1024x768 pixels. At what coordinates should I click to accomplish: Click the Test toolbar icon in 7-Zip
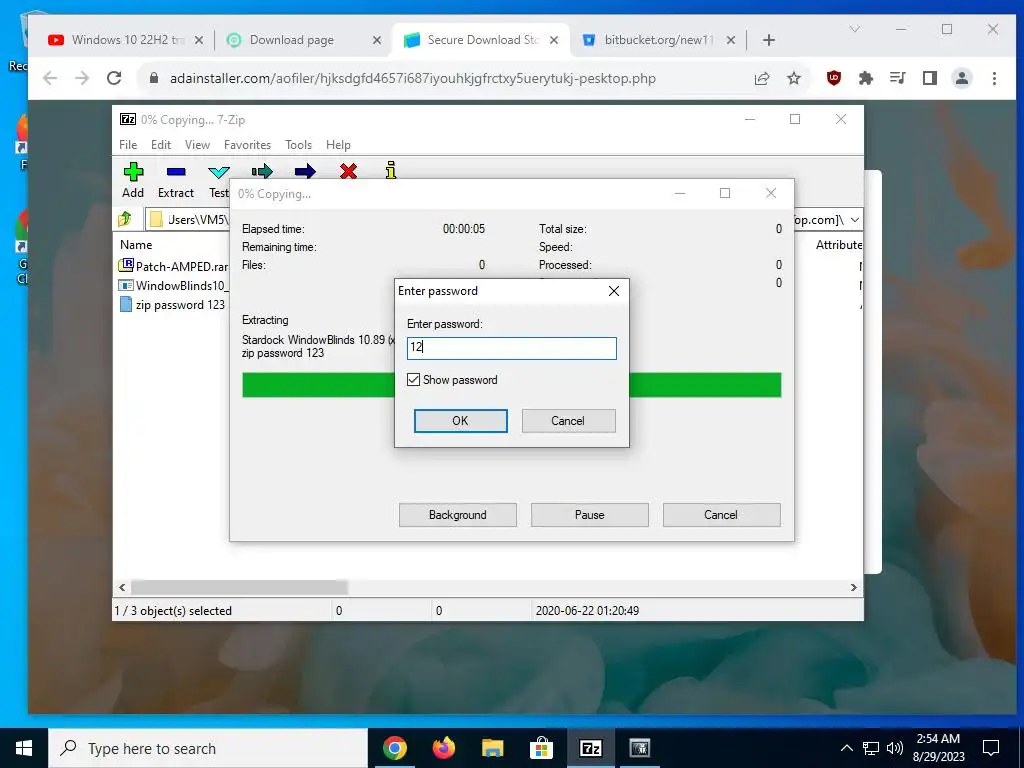[218, 172]
